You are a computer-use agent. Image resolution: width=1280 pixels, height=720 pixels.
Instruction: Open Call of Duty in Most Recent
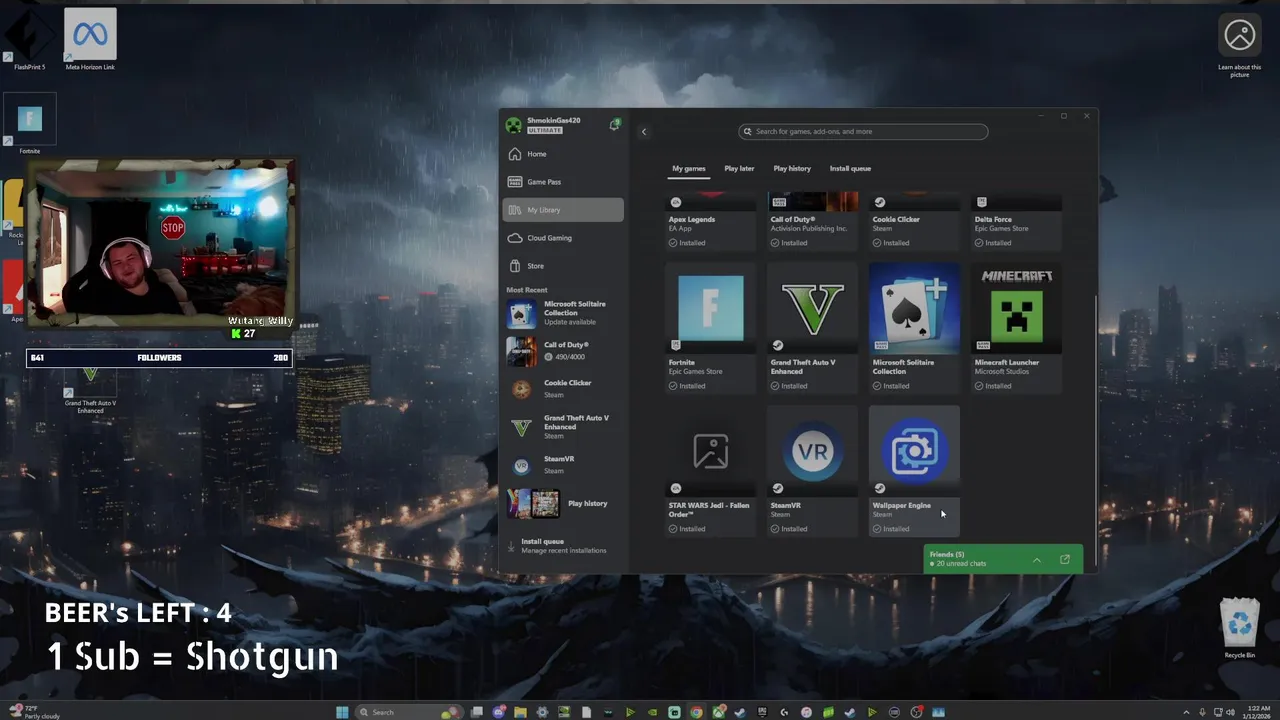(x=563, y=351)
